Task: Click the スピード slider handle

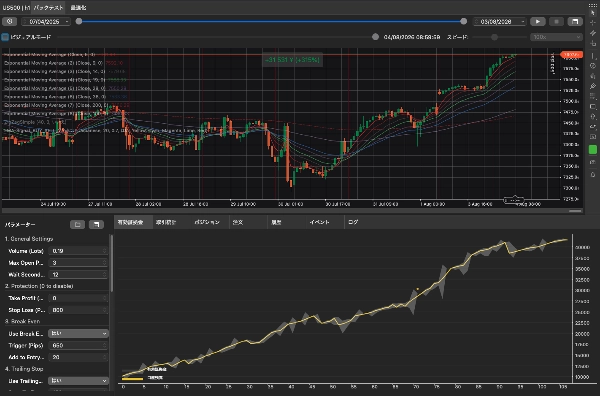Action: point(494,37)
